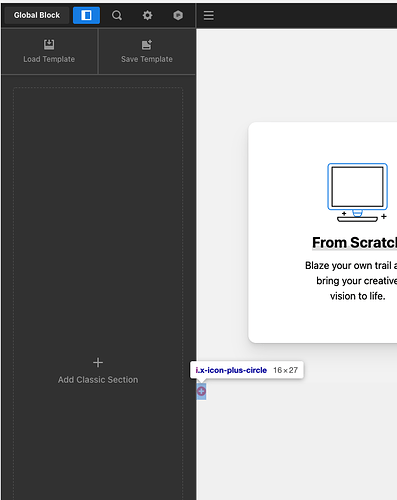397x500 pixels.
Task: Select the From Scratch card
Action: (322, 232)
